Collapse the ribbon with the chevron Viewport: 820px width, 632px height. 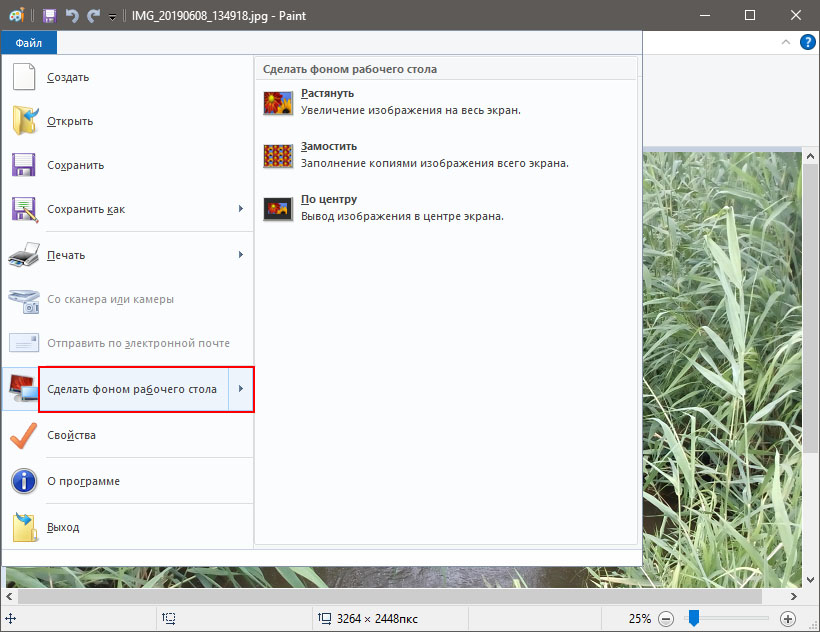pos(785,42)
